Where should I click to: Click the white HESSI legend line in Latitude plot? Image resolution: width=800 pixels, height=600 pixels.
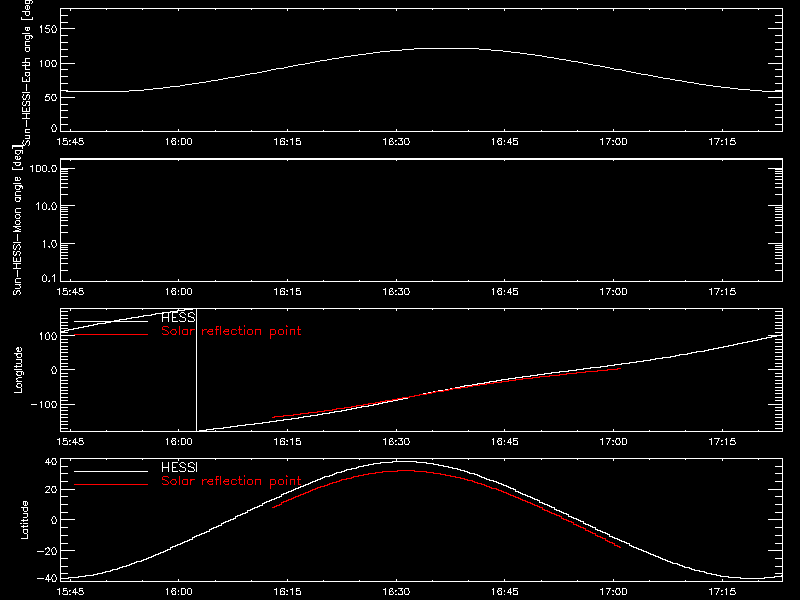[x=111, y=471]
